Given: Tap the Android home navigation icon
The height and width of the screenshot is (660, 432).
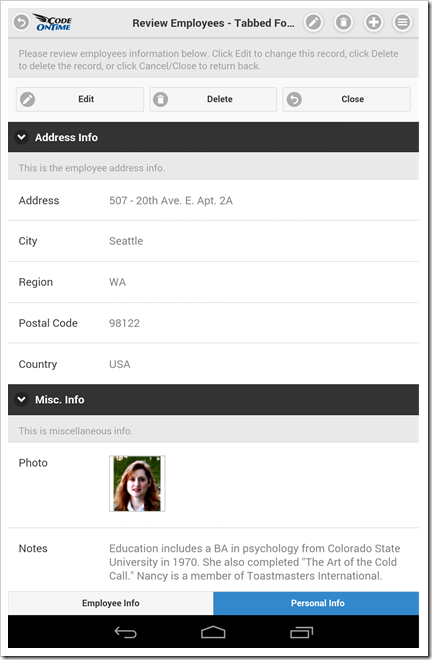Looking at the screenshot, I should [213, 632].
